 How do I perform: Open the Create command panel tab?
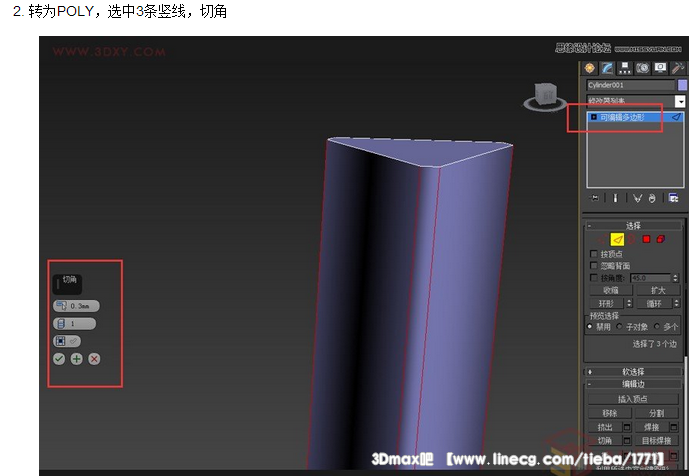coord(590,68)
